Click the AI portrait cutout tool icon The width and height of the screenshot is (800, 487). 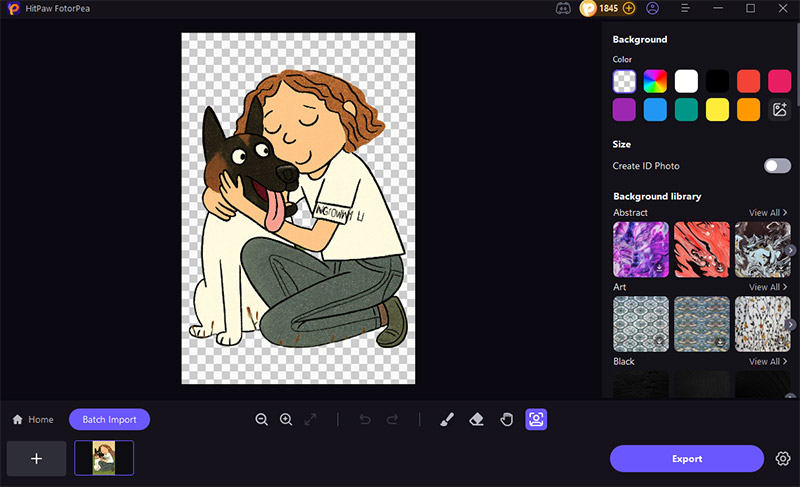click(536, 420)
